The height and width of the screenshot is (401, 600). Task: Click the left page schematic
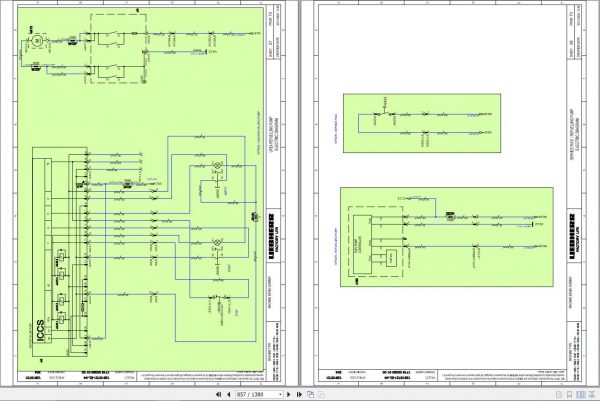coord(141,189)
